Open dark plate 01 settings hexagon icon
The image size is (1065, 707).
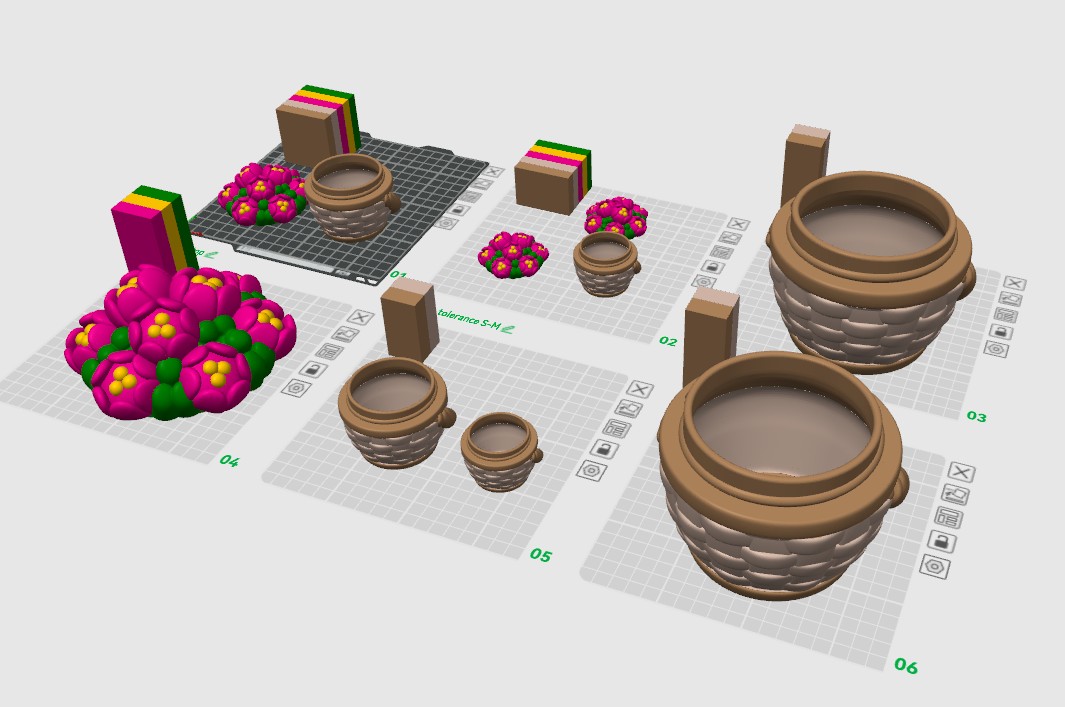[447, 223]
